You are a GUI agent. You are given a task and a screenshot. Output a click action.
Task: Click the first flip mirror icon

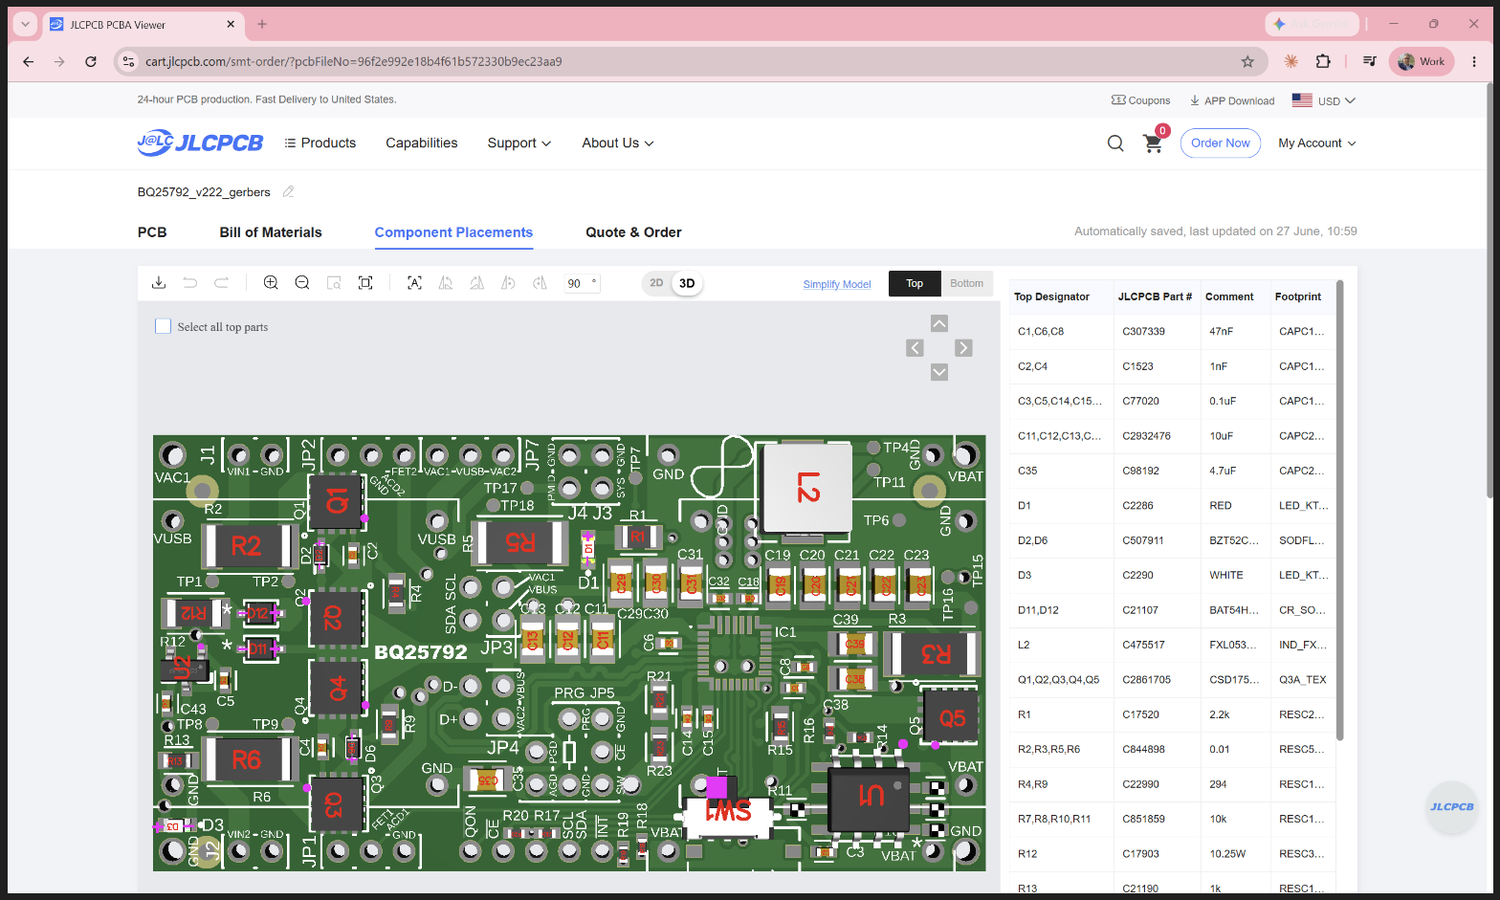click(446, 283)
